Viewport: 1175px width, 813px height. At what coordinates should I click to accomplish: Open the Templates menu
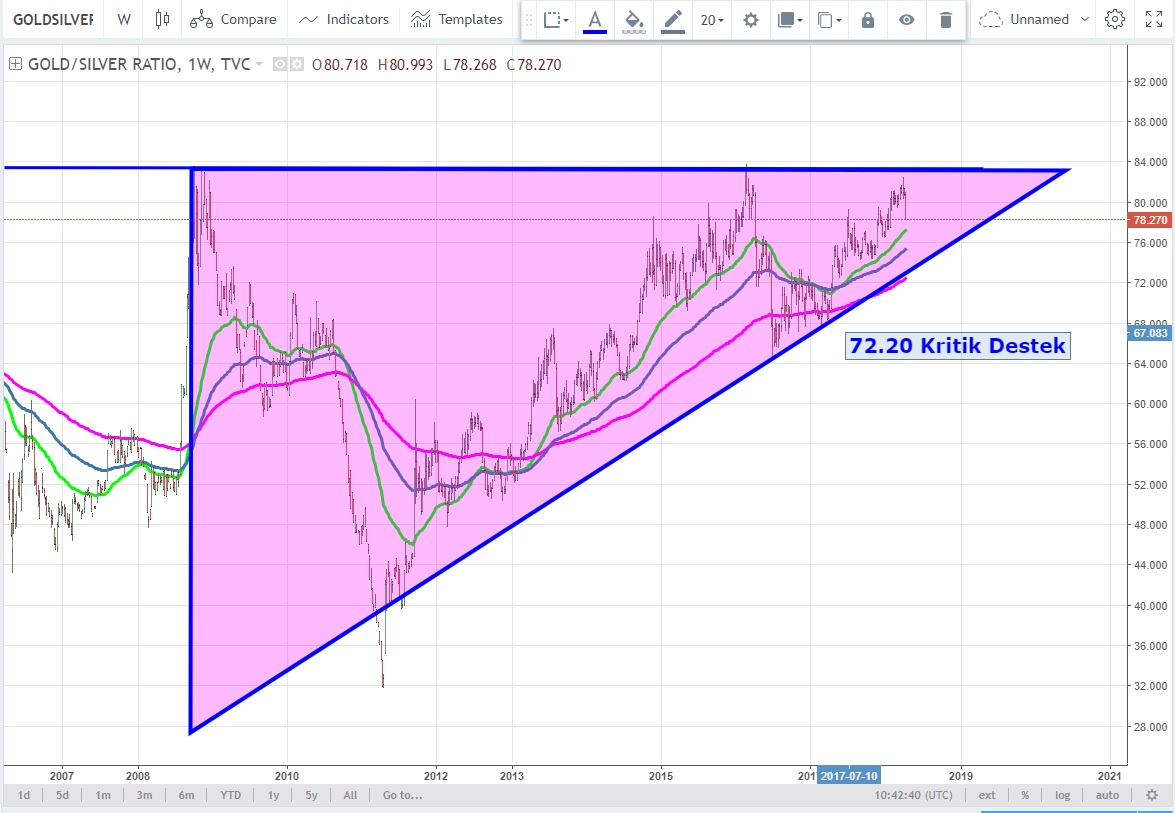456,19
